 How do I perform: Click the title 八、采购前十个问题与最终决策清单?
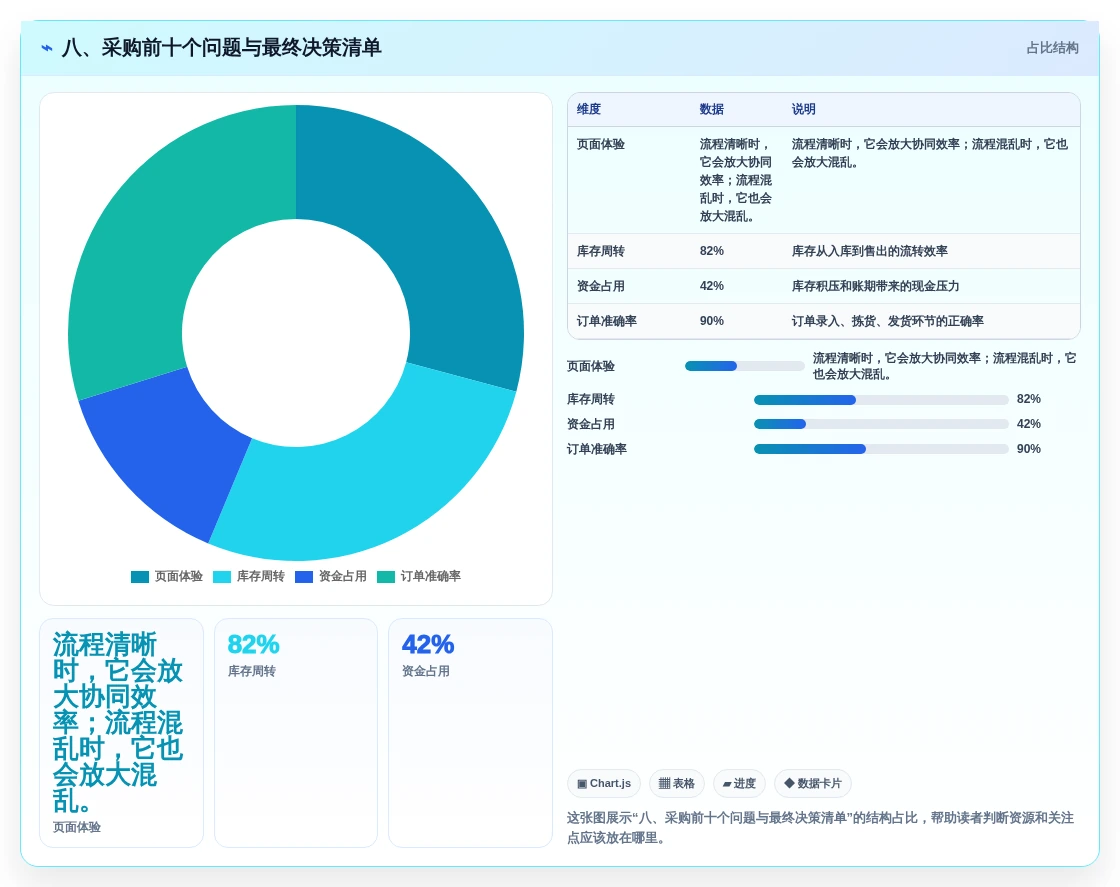(x=221, y=48)
